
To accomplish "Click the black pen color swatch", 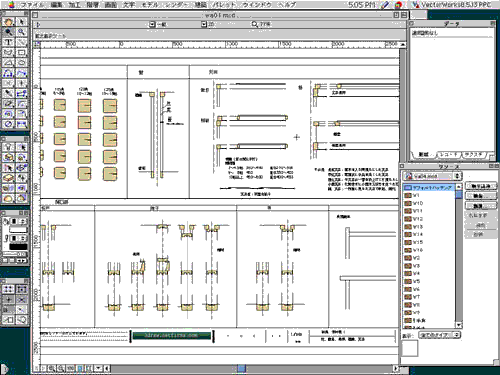I will (18, 247).
